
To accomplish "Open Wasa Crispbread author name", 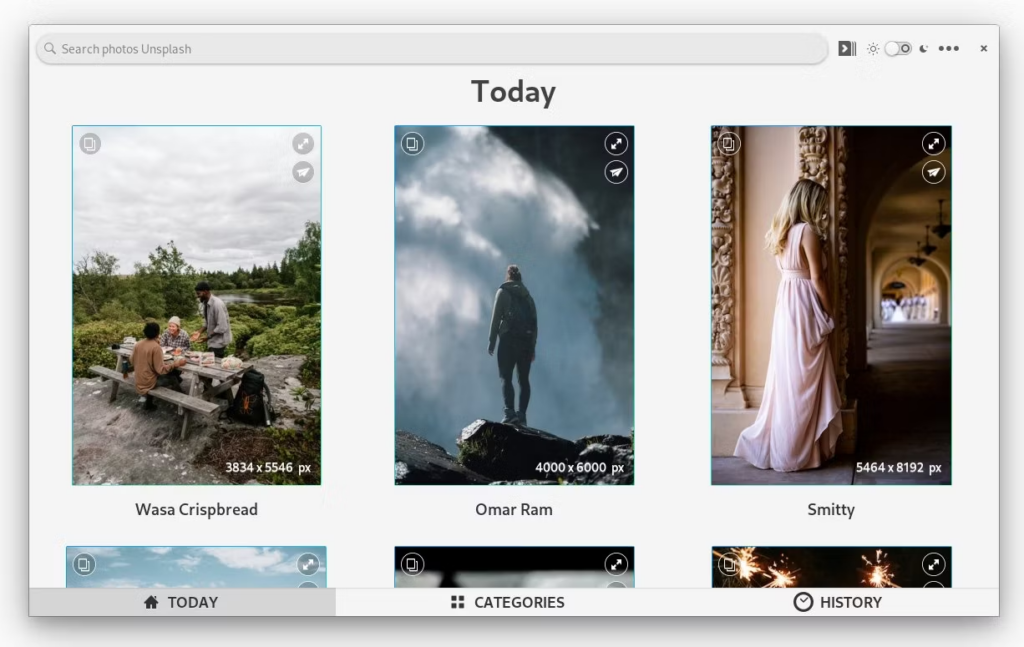I will click(197, 509).
